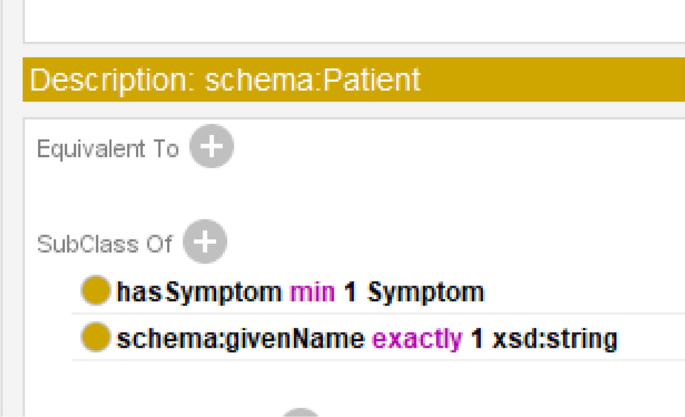This screenshot has width=685, height=417.
Task: Click partially visible plus button at panel bottom
Action: coord(299,412)
